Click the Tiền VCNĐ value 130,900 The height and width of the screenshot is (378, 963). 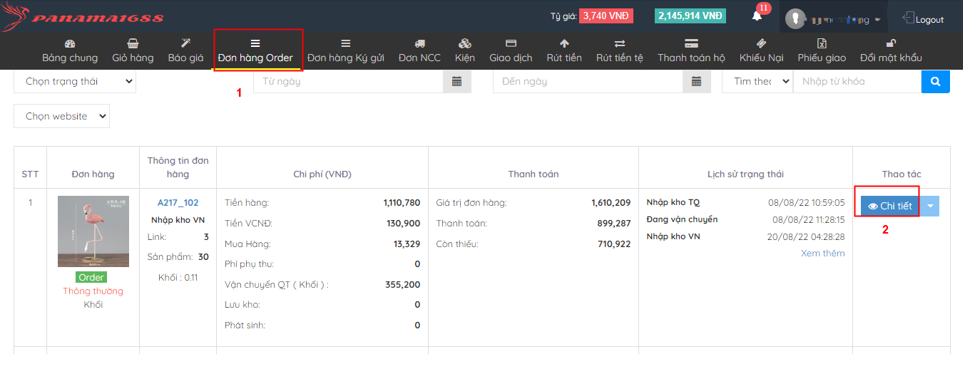point(404,223)
